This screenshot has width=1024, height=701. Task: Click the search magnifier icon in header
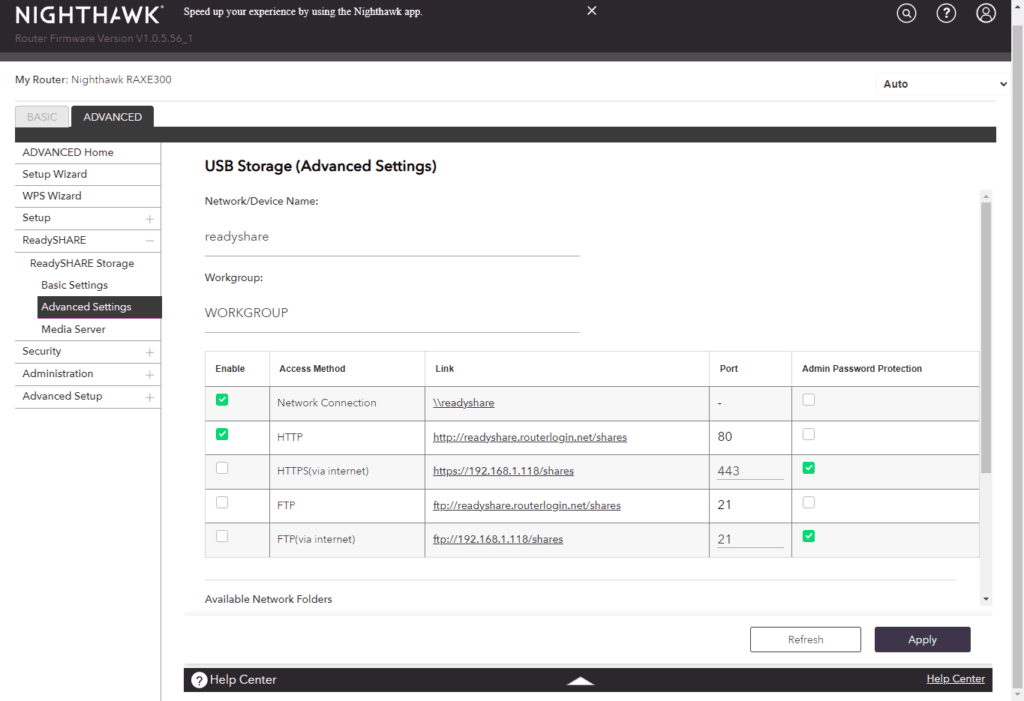pos(906,14)
